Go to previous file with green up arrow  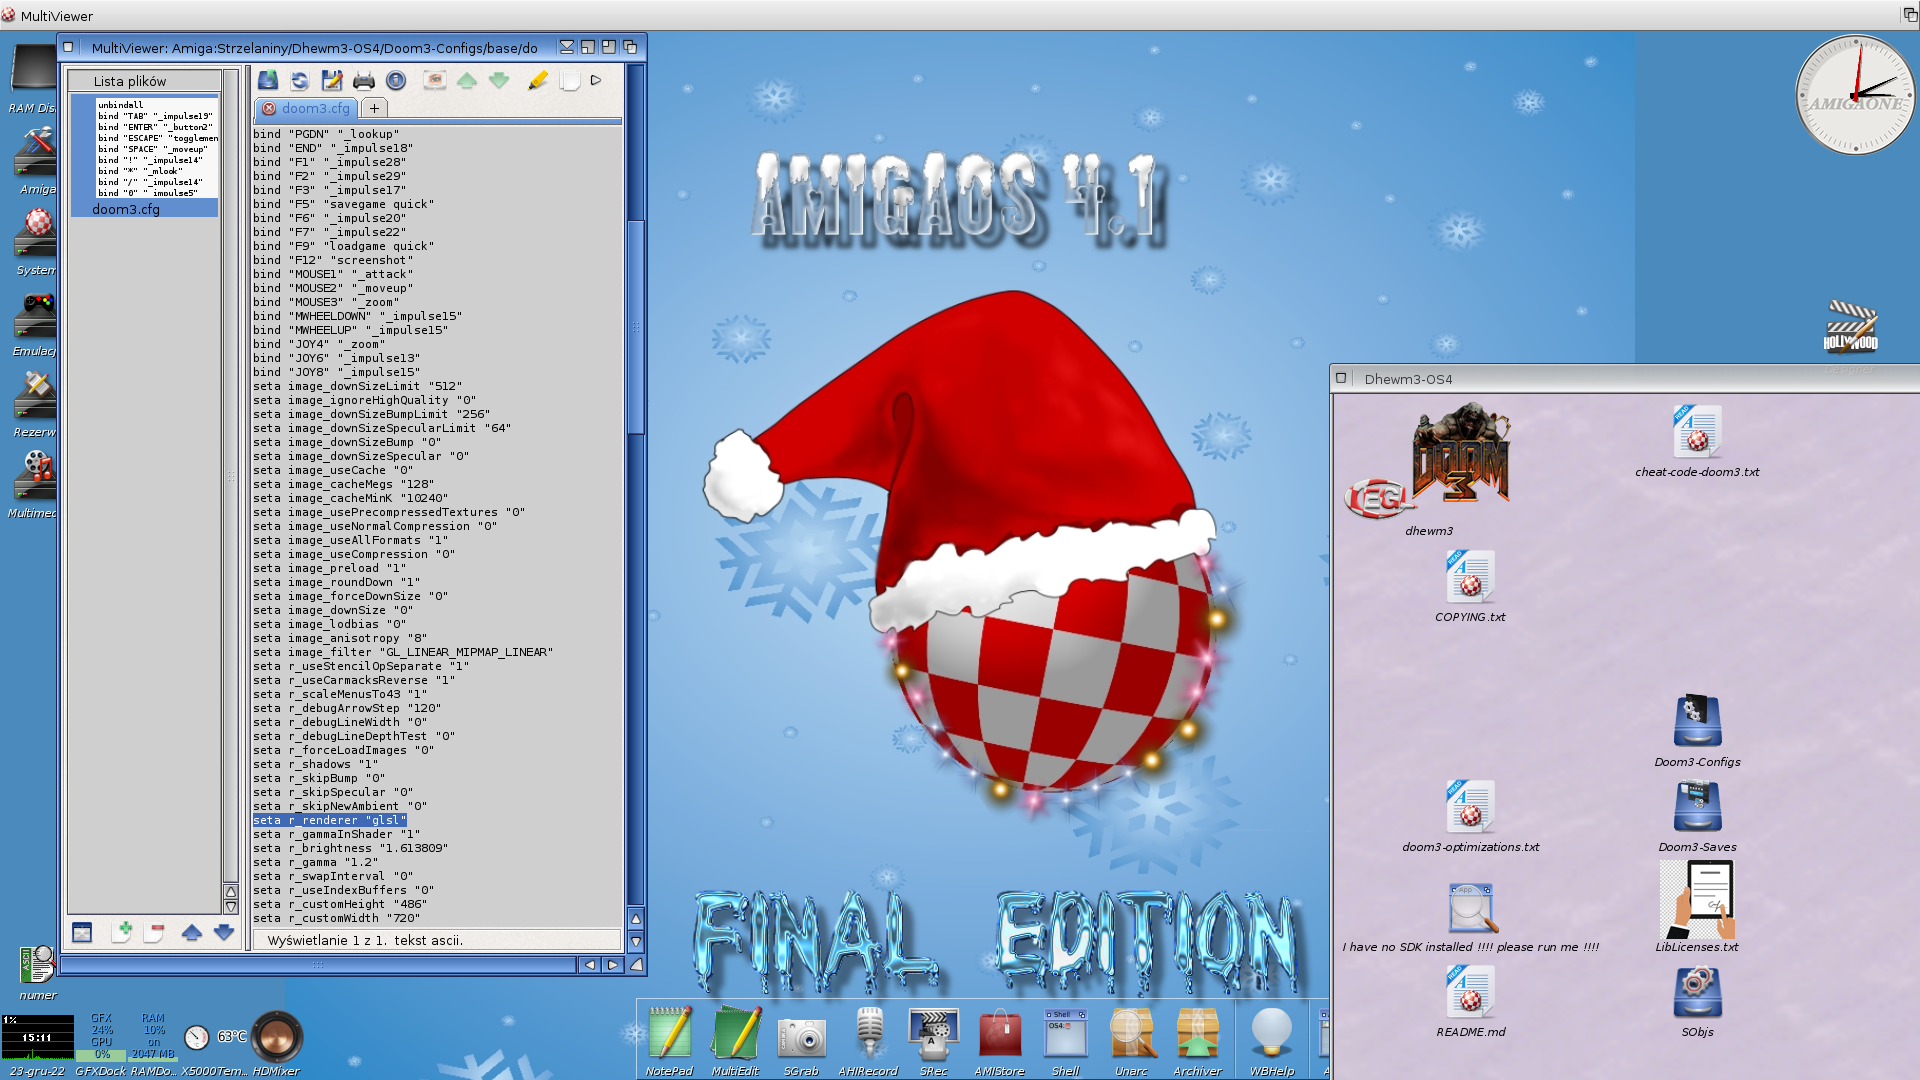tap(466, 80)
